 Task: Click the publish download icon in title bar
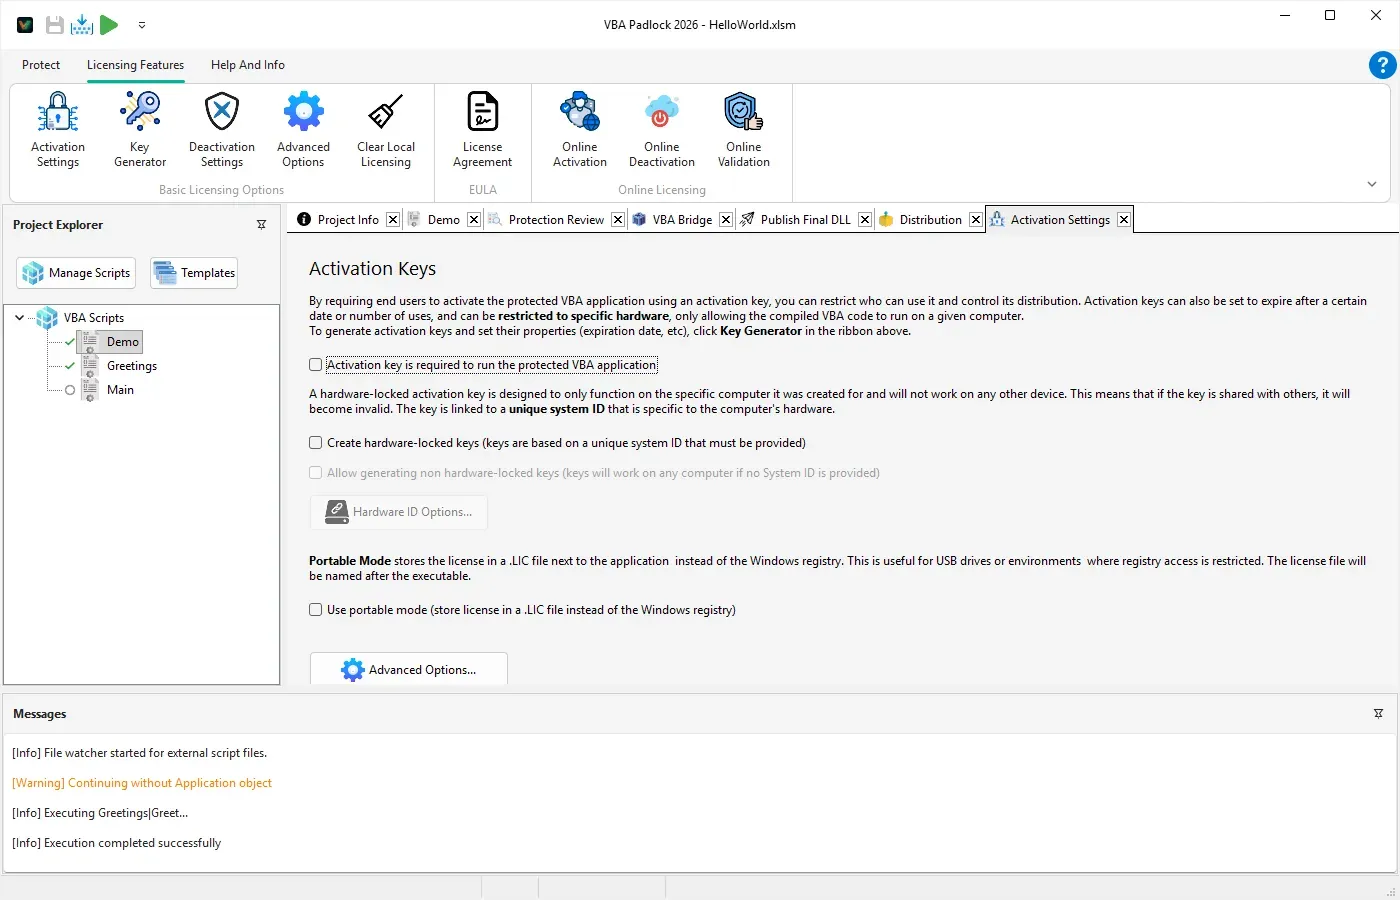click(x=82, y=25)
